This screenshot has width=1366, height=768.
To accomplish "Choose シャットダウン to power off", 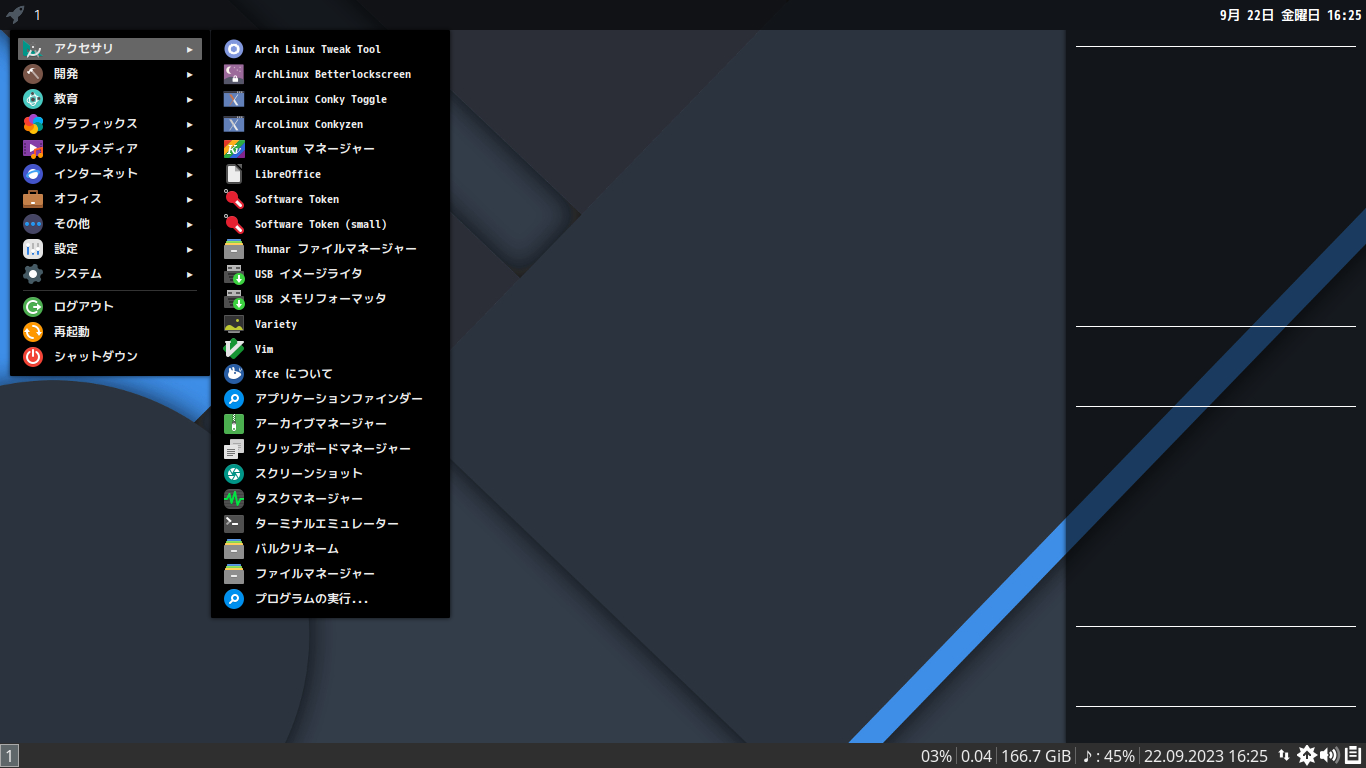I will pyautogui.click(x=110, y=357).
